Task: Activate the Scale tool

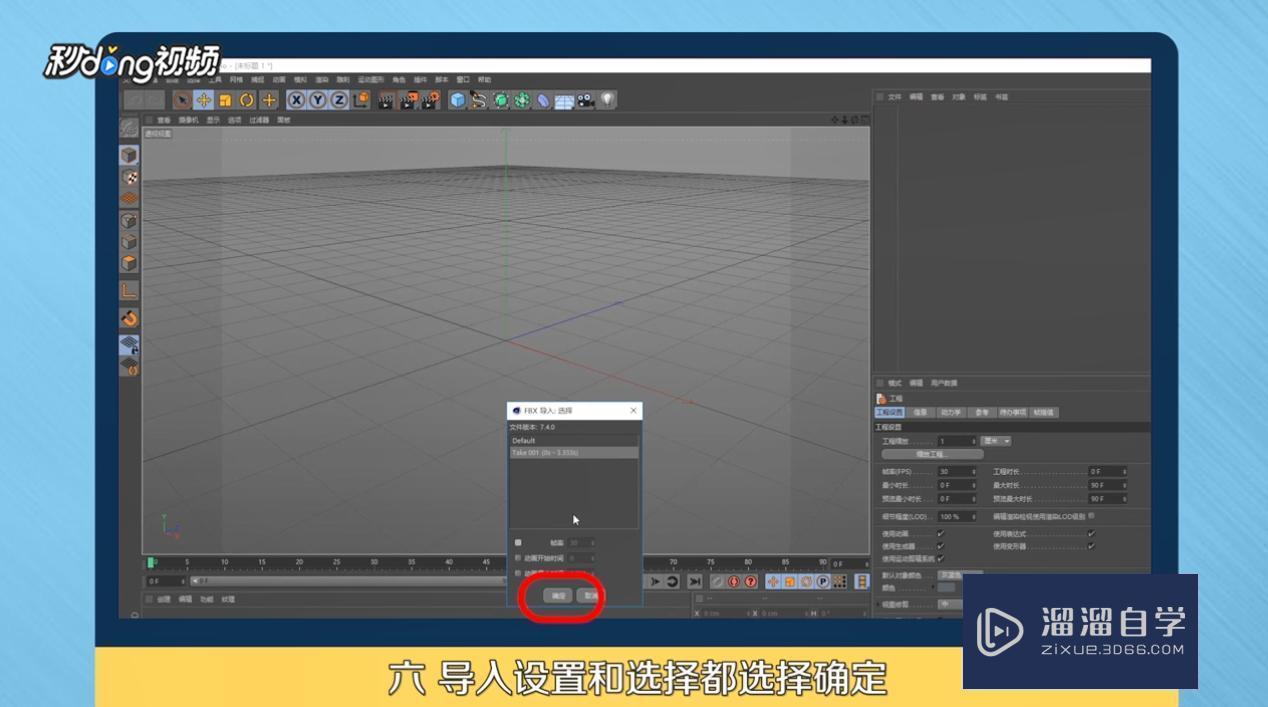Action: click(x=226, y=100)
